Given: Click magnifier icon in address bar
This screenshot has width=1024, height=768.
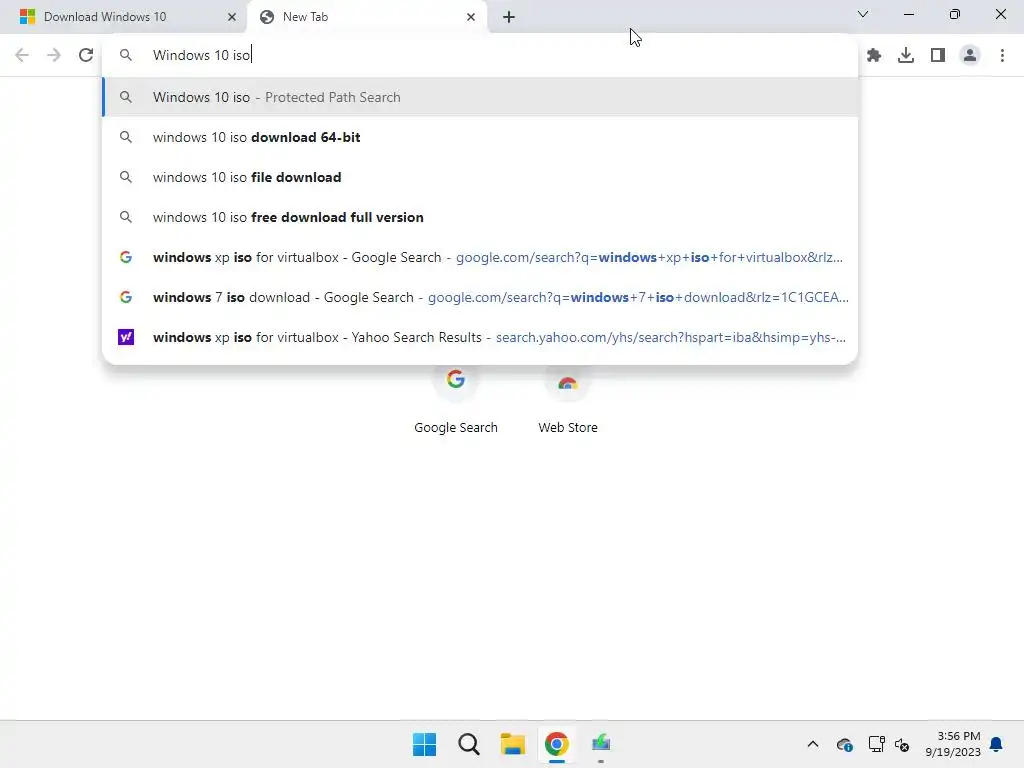Looking at the screenshot, I should point(125,55).
